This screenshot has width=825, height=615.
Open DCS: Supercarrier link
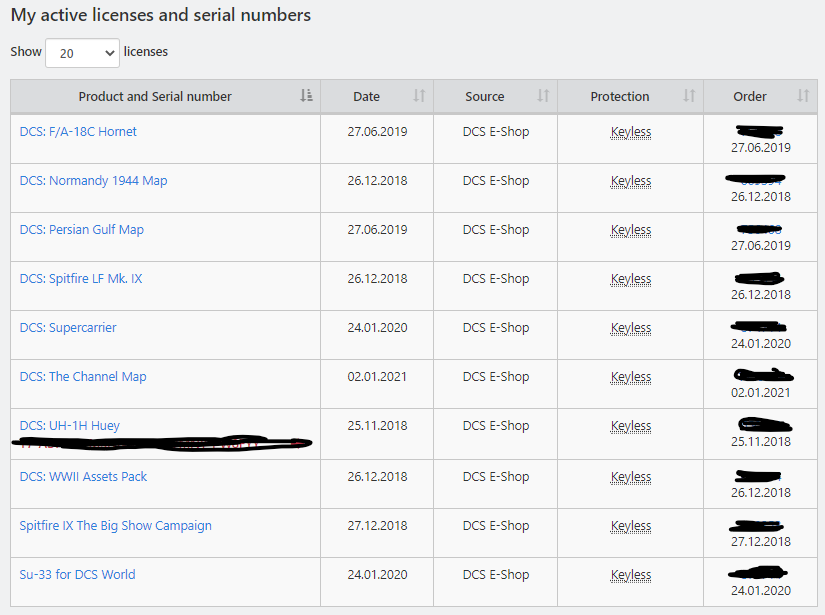tap(68, 328)
